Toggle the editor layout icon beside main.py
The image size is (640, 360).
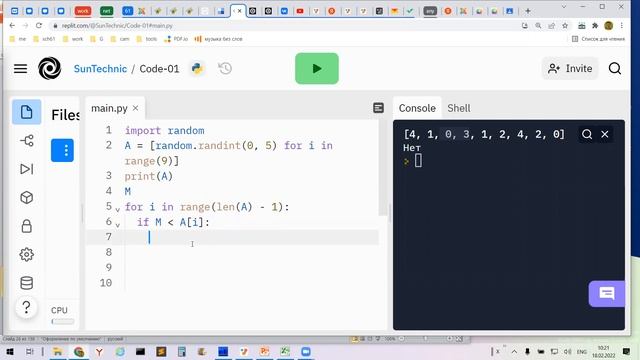378,107
